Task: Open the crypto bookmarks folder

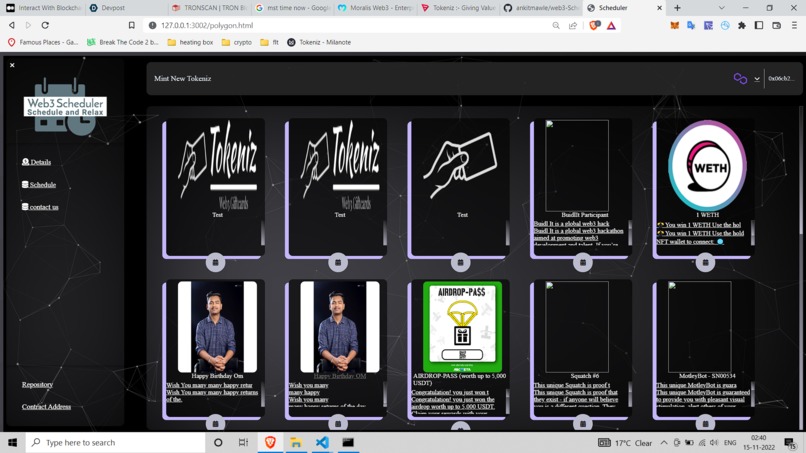Action: click(x=236, y=42)
